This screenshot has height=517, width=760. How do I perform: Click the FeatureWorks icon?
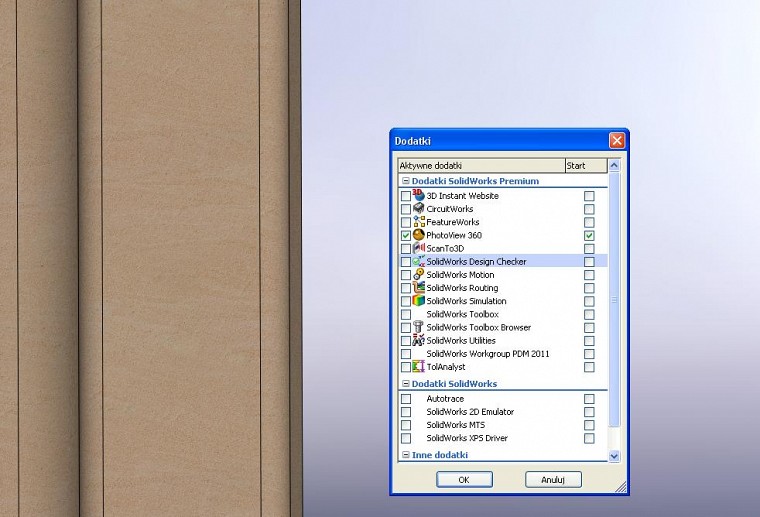(419, 221)
